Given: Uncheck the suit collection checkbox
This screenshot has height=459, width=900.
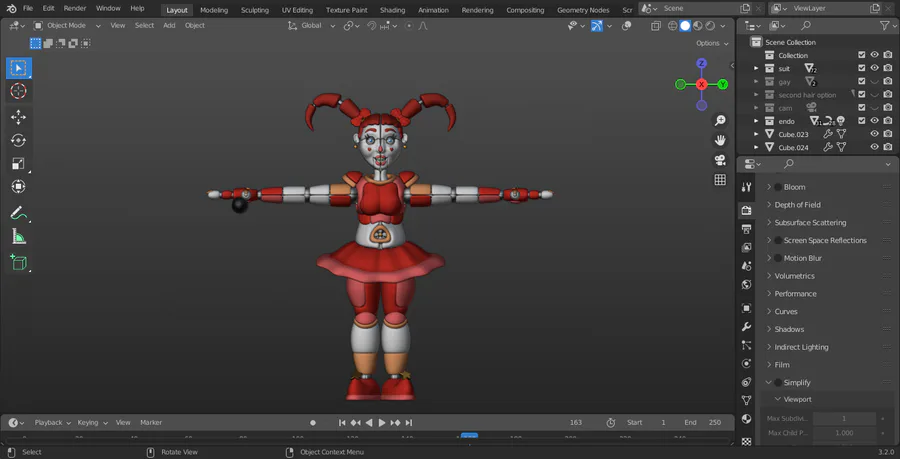Looking at the screenshot, I should (862, 68).
